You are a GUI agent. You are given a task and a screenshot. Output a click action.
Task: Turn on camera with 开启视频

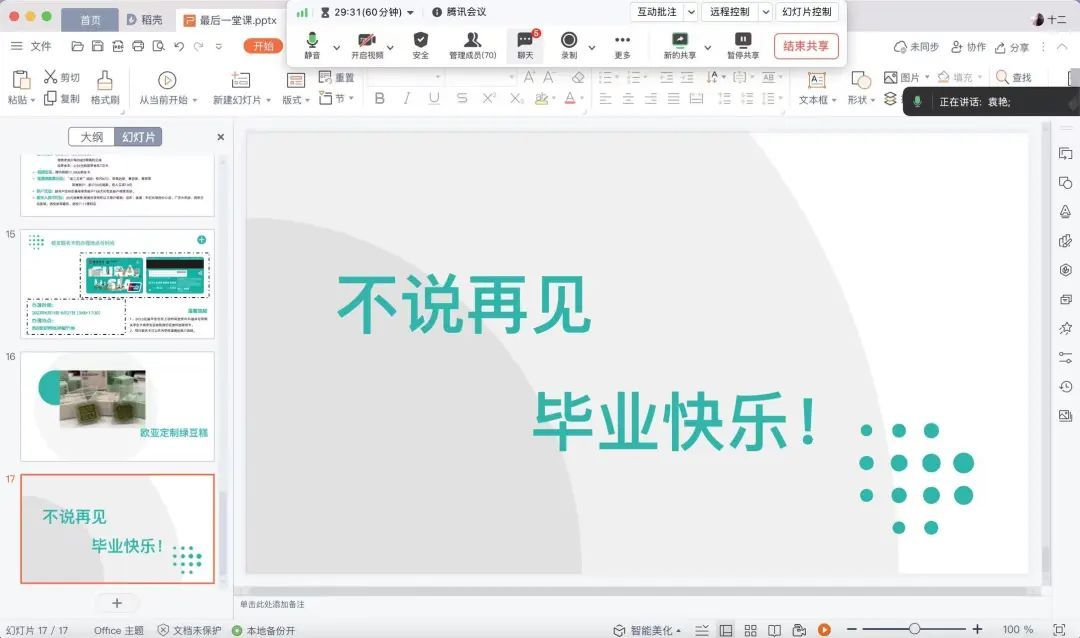(x=367, y=43)
